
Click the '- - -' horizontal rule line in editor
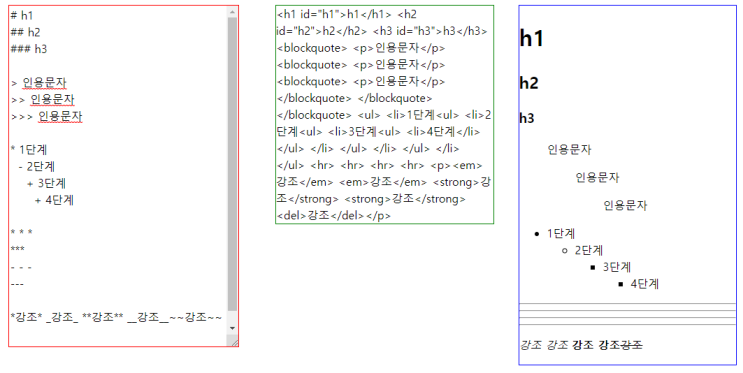pyautogui.click(x=21, y=267)
